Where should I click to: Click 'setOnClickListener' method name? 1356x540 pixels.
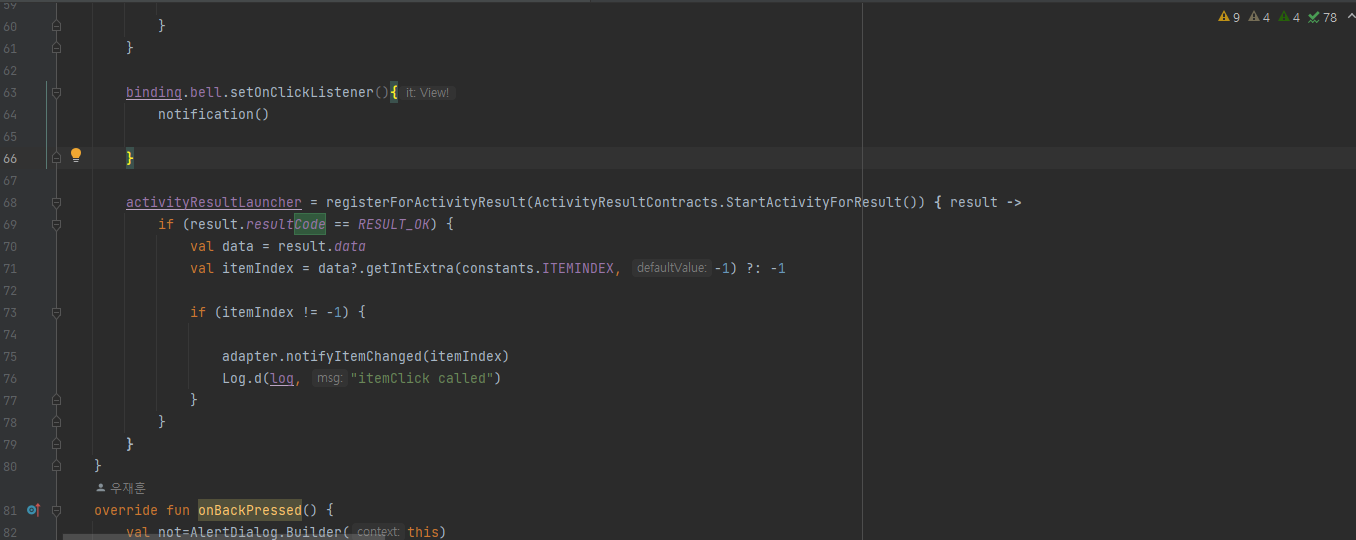(302, 92)
